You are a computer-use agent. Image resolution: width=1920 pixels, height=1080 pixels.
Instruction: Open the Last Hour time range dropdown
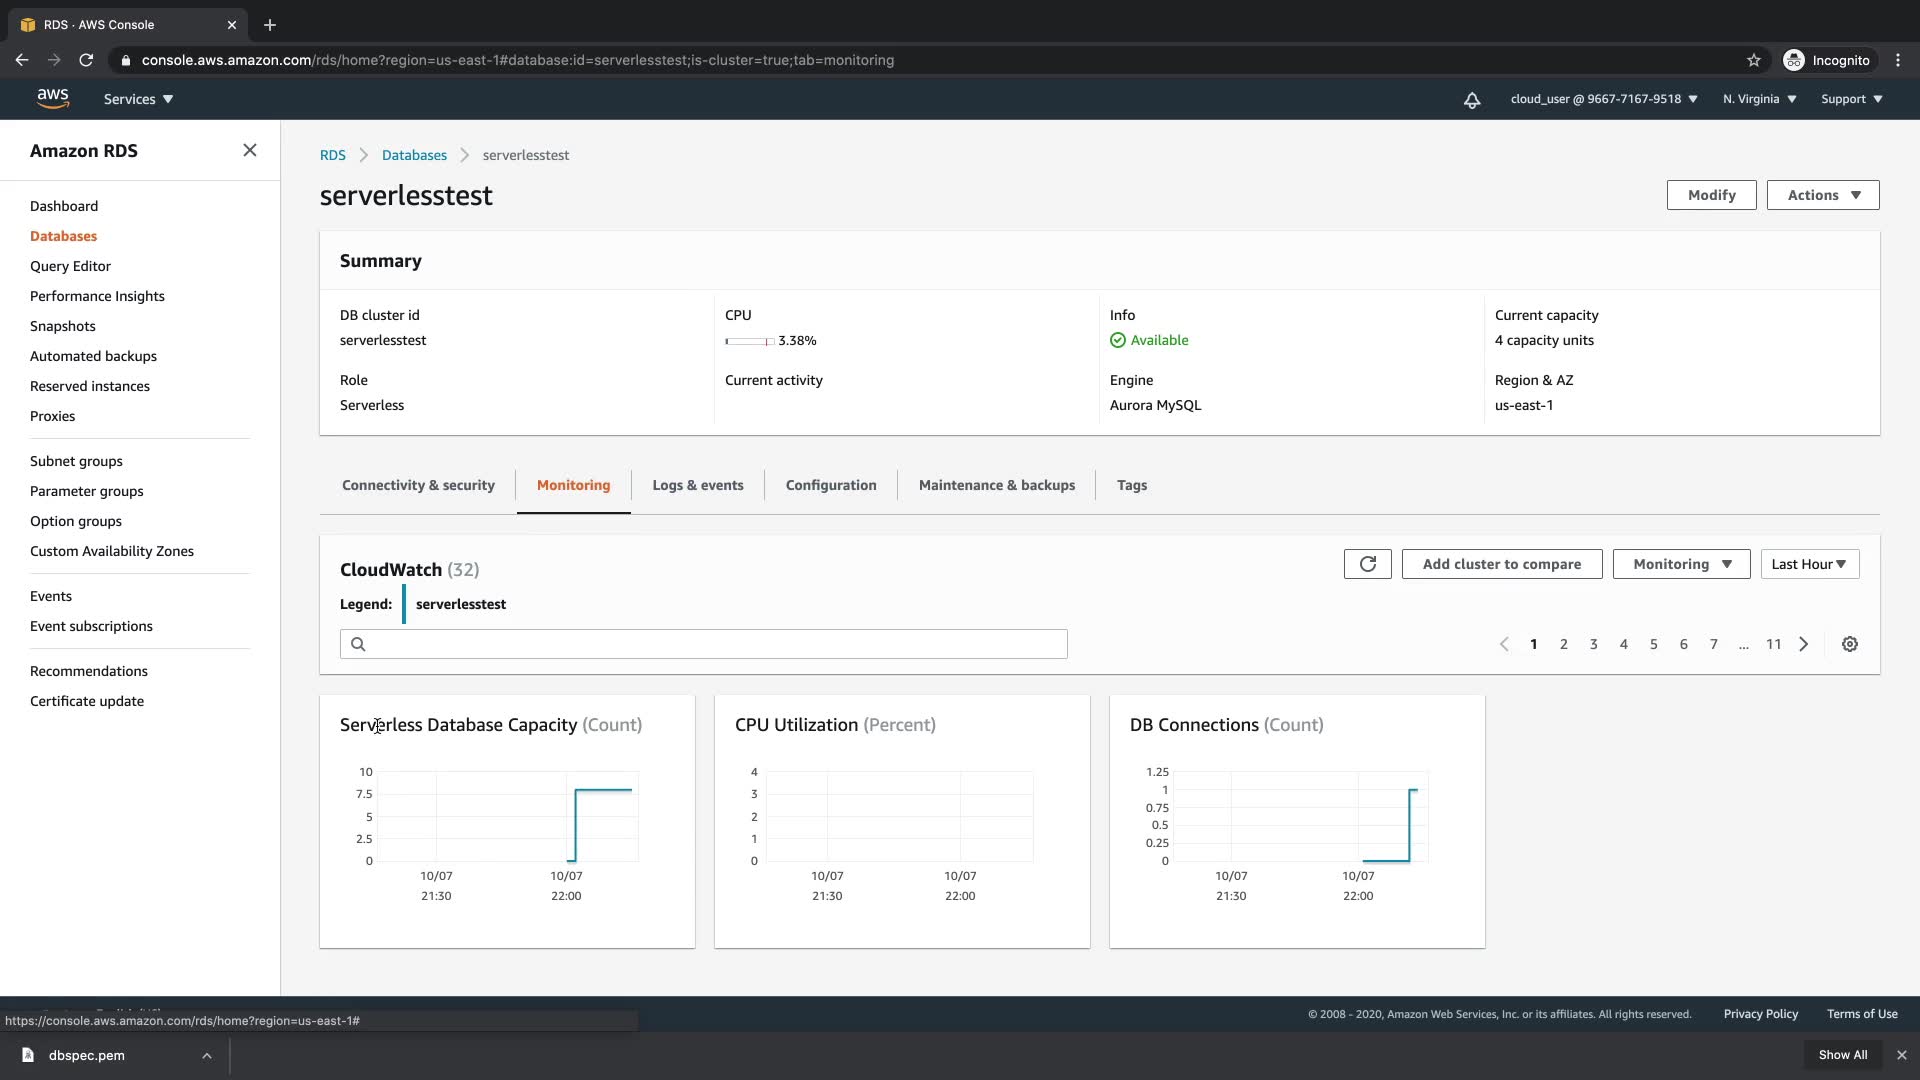click(1809, 564)
